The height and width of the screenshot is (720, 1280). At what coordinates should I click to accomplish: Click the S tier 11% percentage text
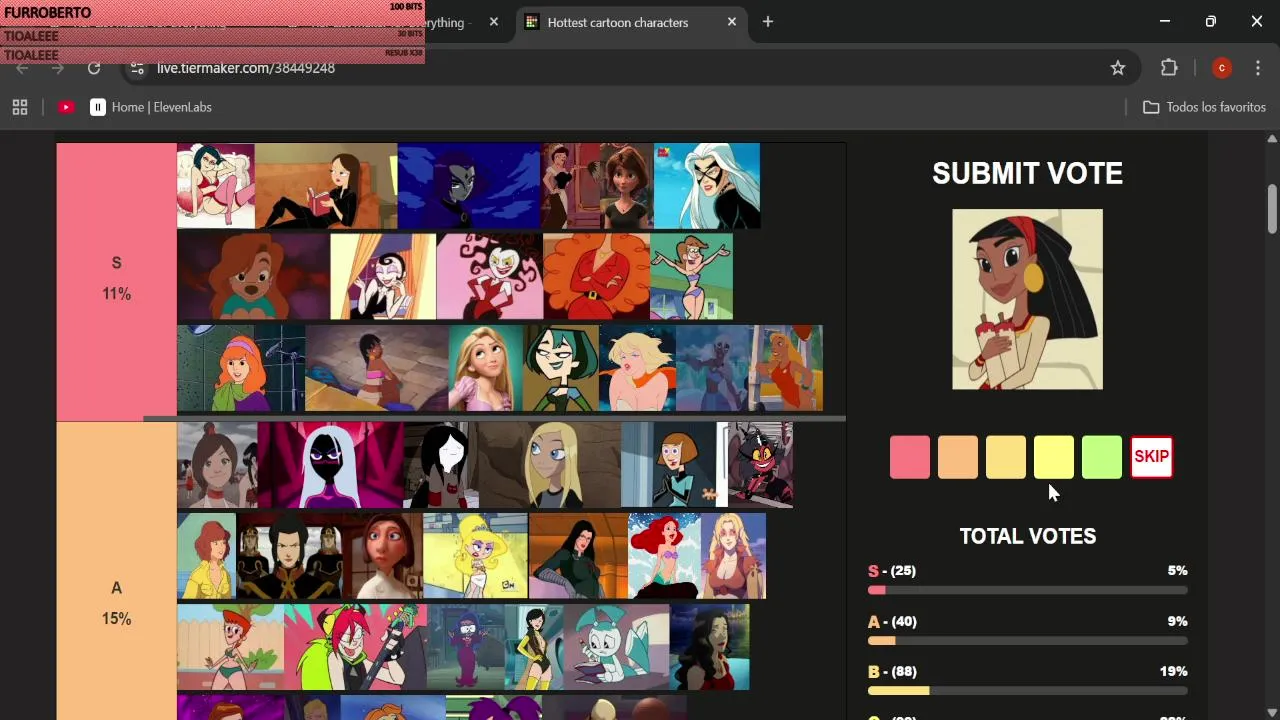coord(116,294)
